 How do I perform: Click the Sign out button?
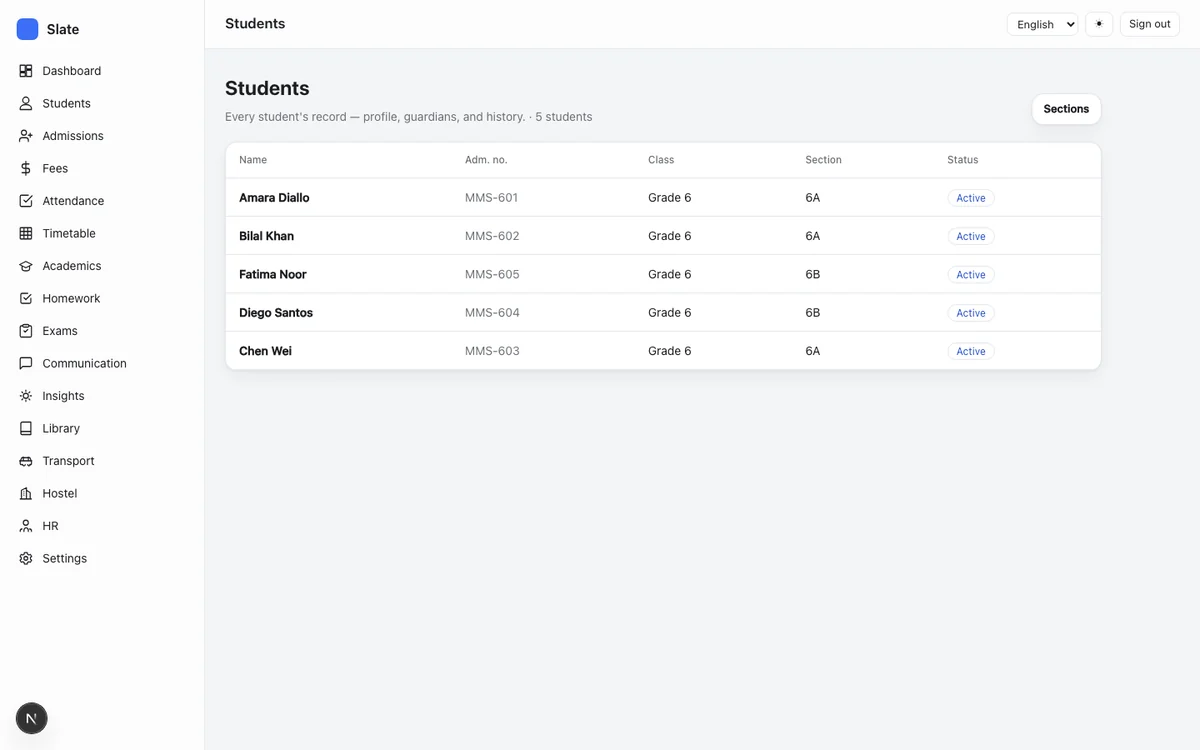click(1150, 24)
